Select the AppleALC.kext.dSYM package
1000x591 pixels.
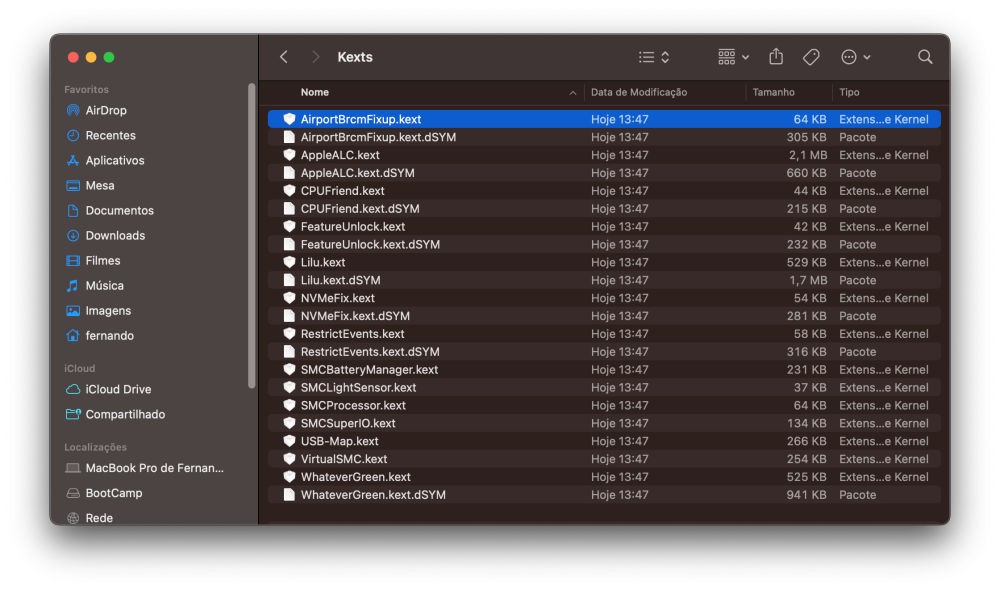click(x=604, y=173)
